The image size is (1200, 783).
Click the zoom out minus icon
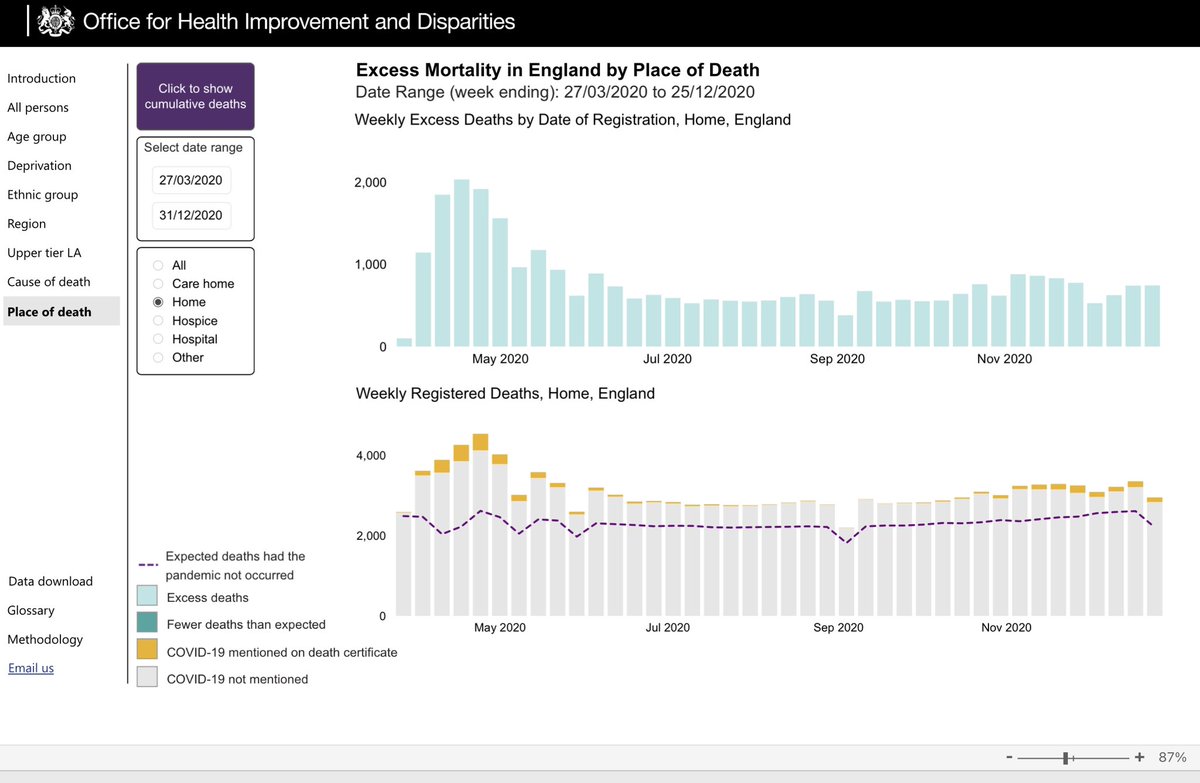(x=1009, y=757)
